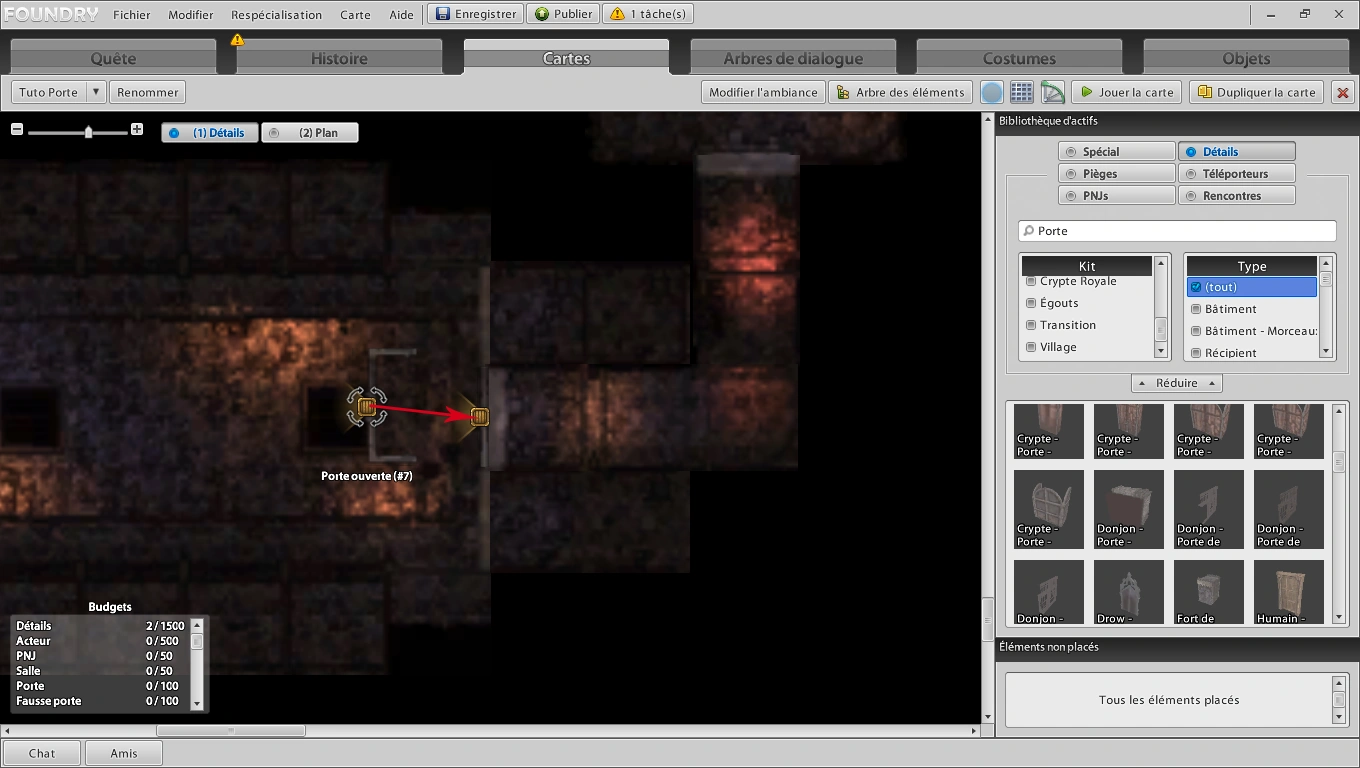Zoom out with the minus icon
Image resolution: width=1360 pixels, height=768 pixels.
pyautogui.click(x=17, y=129)
